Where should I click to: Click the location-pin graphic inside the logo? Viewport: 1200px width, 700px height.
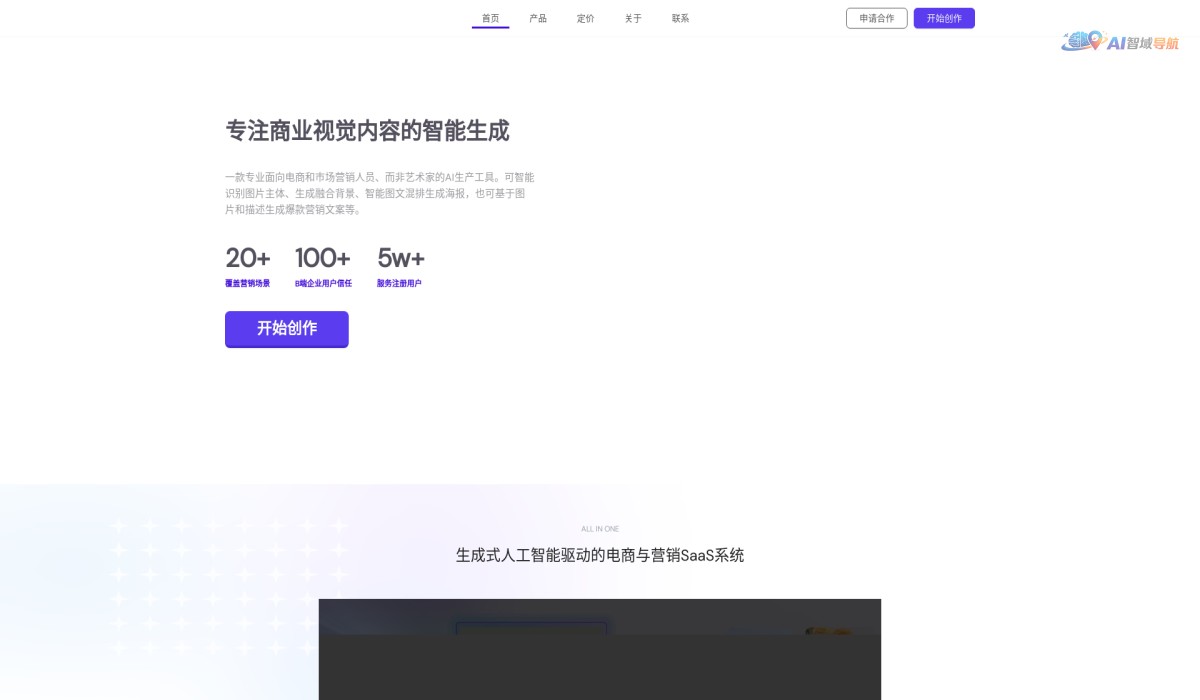click(1095, 42)
